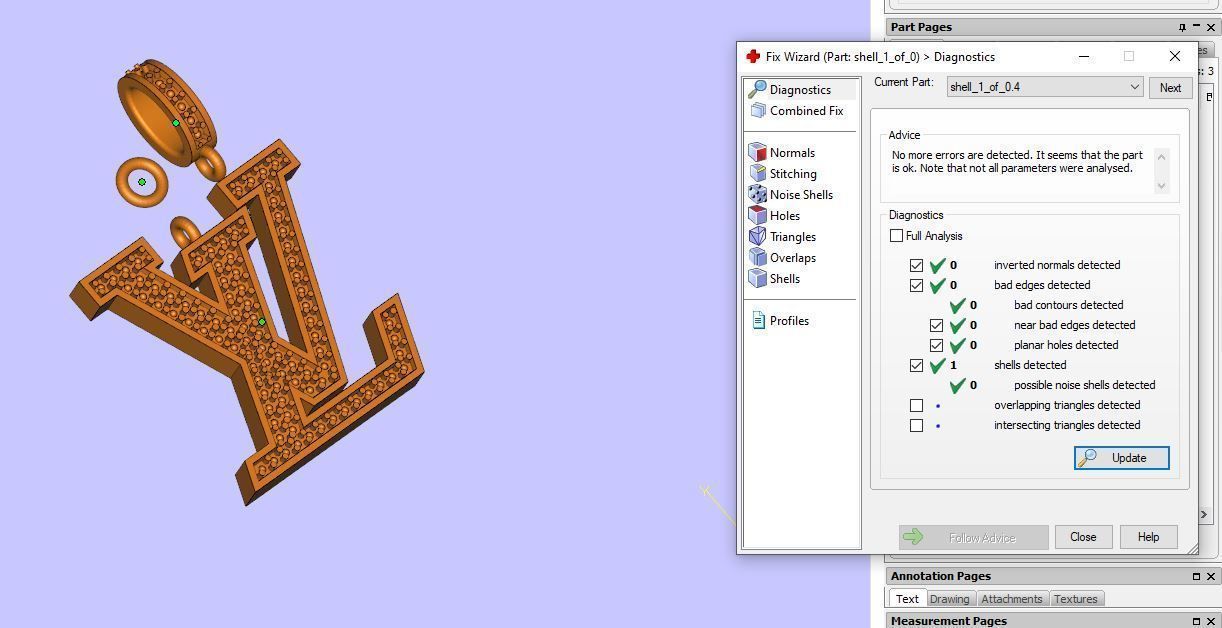Uncheck shells detected checkbox
1222x628 pixels.
[916, 366]
